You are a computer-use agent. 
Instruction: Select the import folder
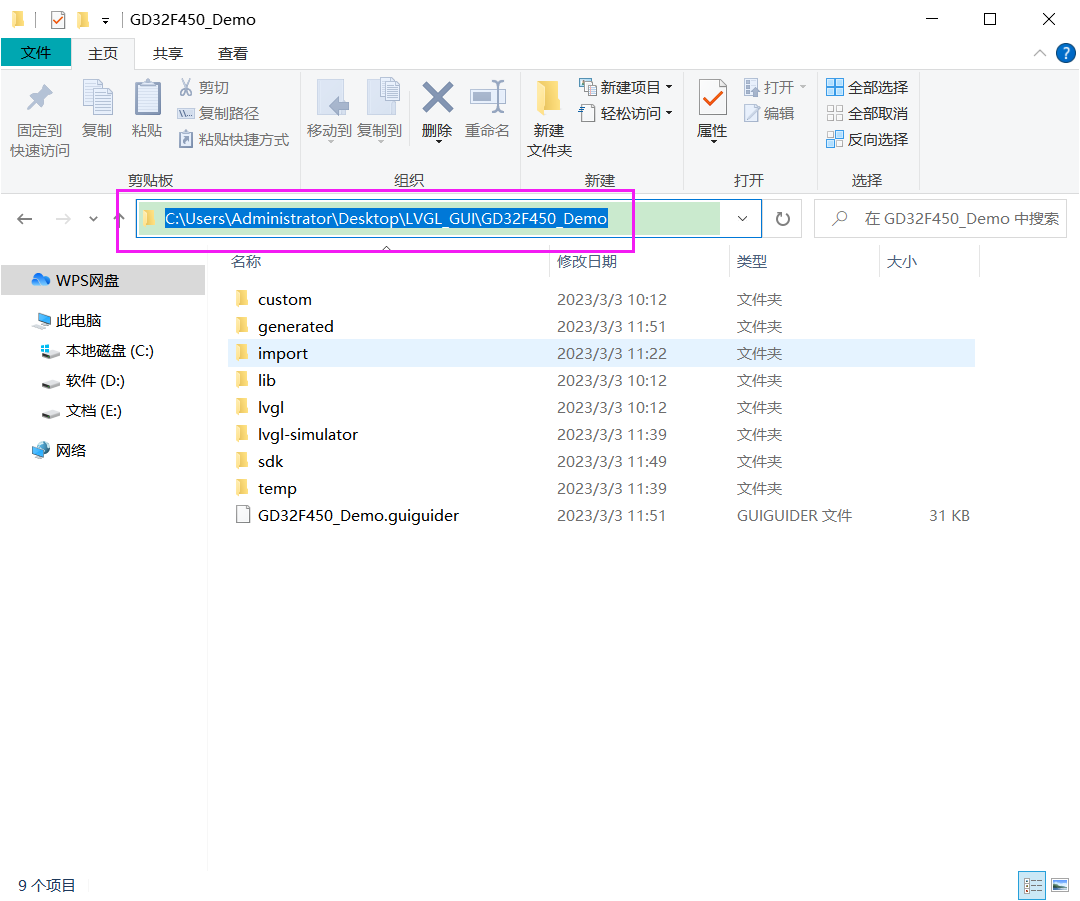point(601,353)
